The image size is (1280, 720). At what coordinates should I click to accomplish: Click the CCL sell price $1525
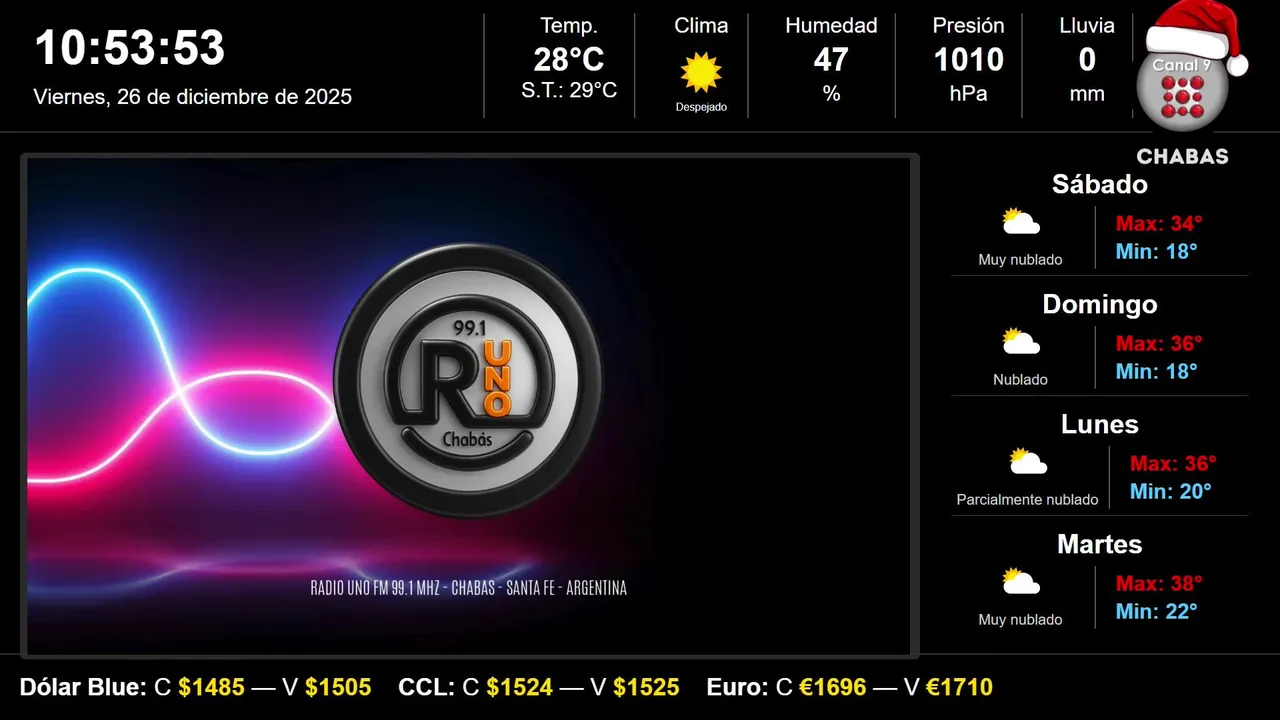point(646,687)
